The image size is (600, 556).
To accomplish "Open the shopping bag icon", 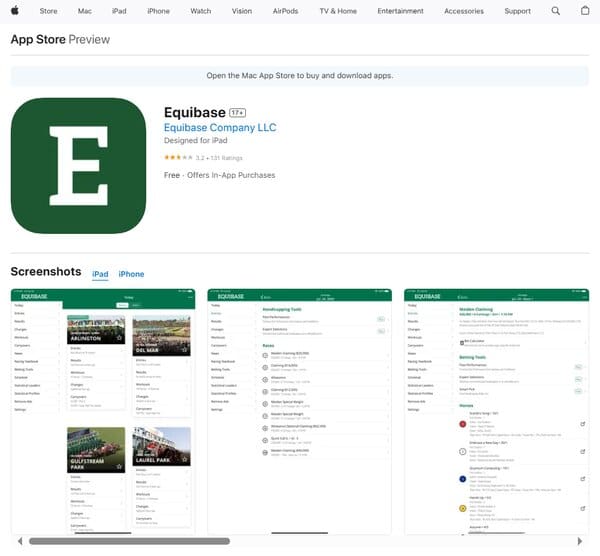I will coord(585,10).
